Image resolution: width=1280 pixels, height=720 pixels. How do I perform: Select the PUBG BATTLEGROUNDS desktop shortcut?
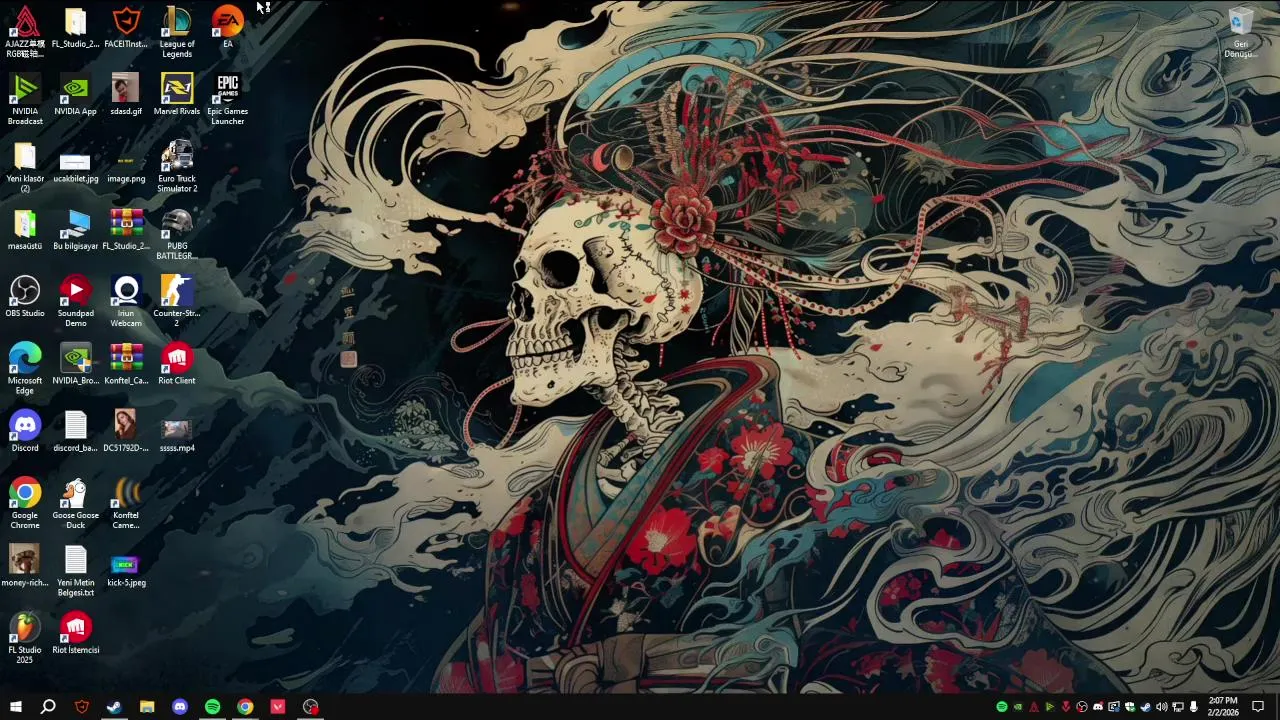coord(177,233)
